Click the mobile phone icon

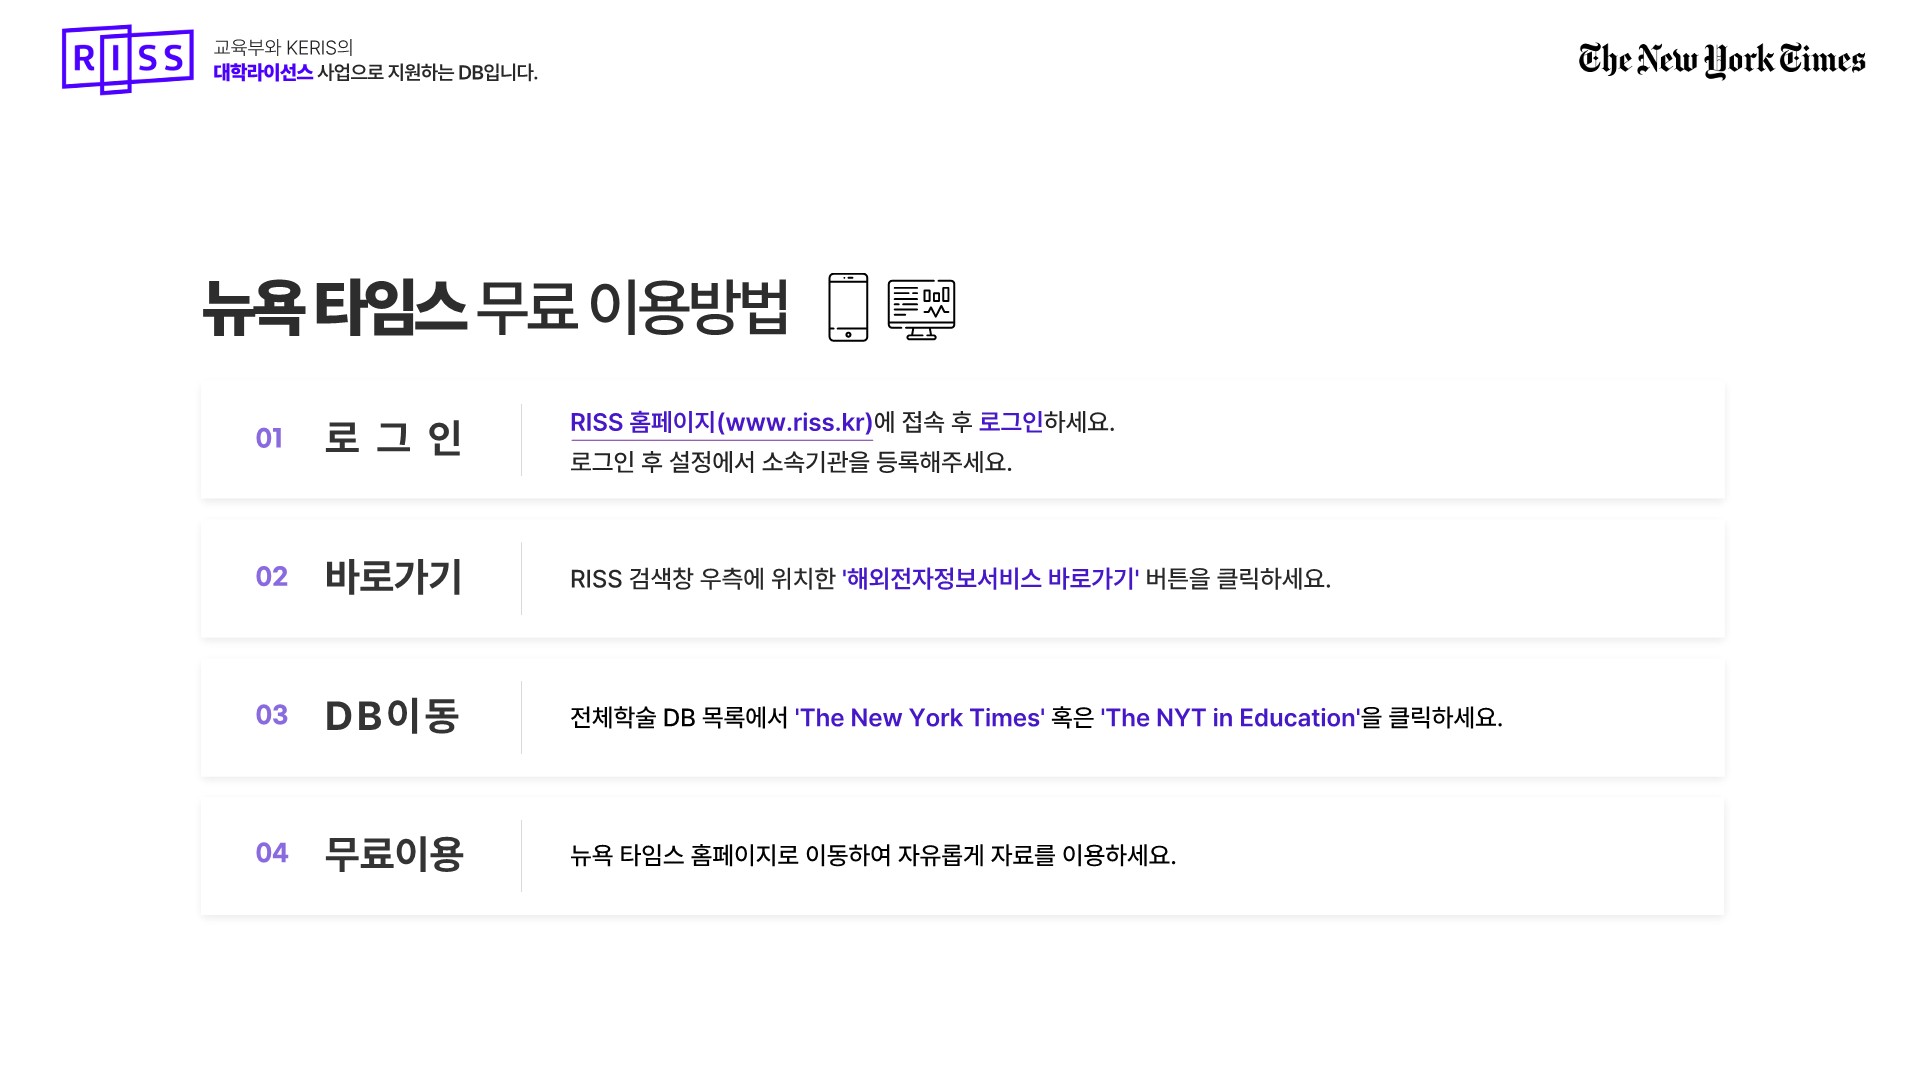(x=848, y=307)
